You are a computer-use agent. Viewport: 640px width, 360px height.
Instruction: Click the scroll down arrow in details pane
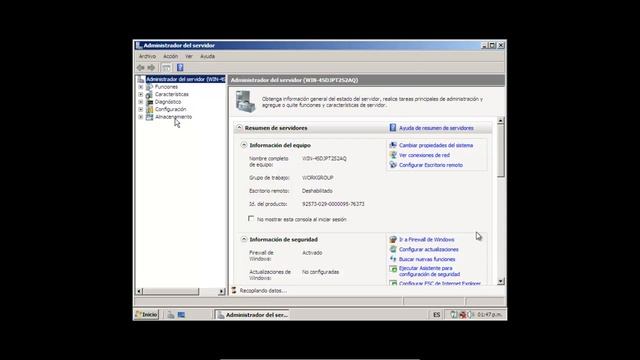501,281
